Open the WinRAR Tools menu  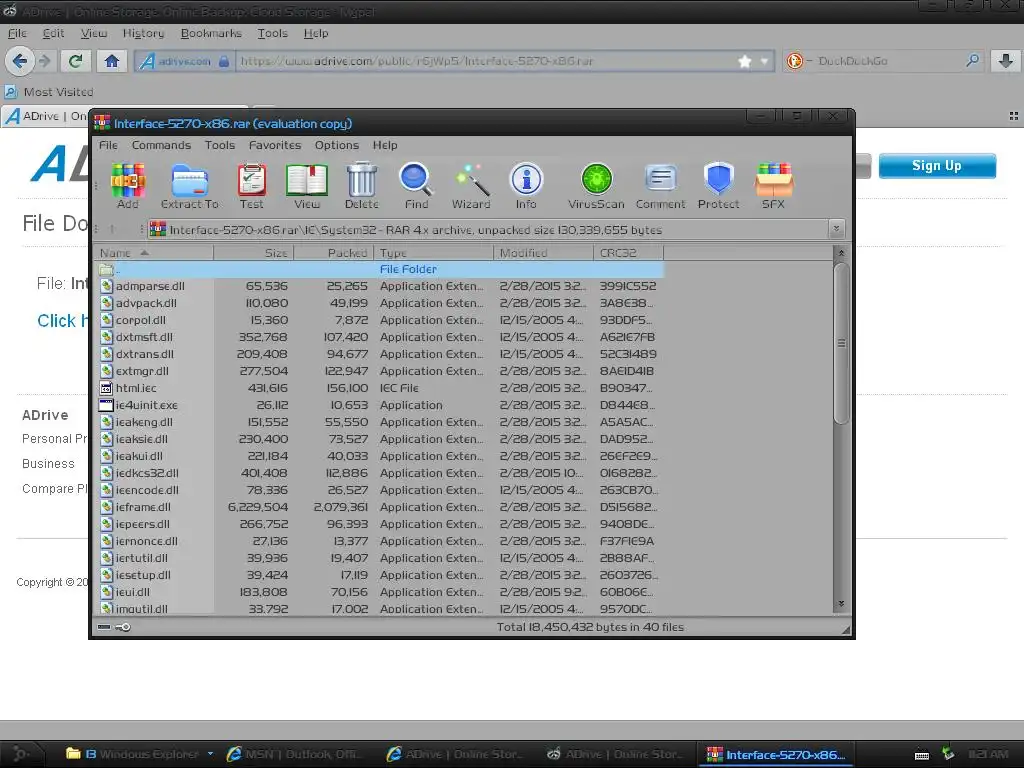[x=219, y=145]
